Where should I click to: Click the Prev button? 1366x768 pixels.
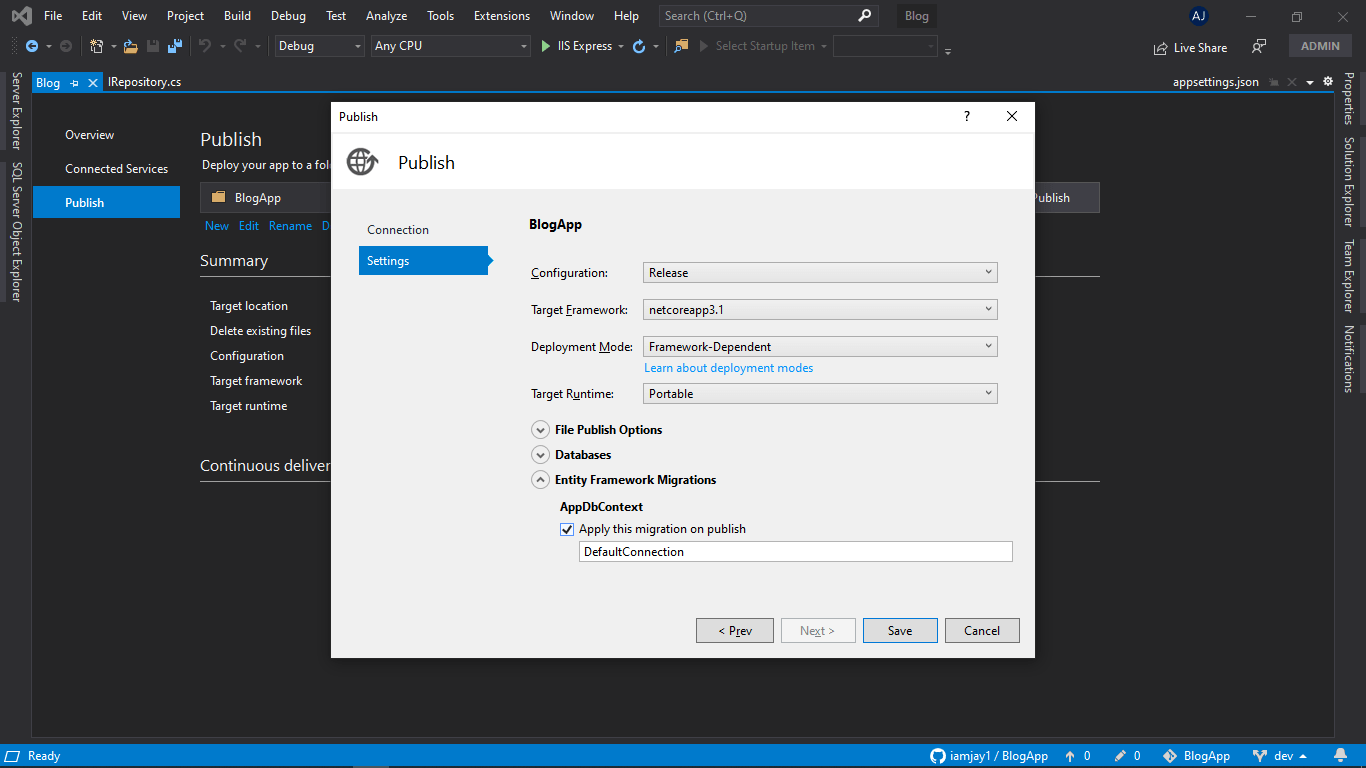[x=735, y=631]
